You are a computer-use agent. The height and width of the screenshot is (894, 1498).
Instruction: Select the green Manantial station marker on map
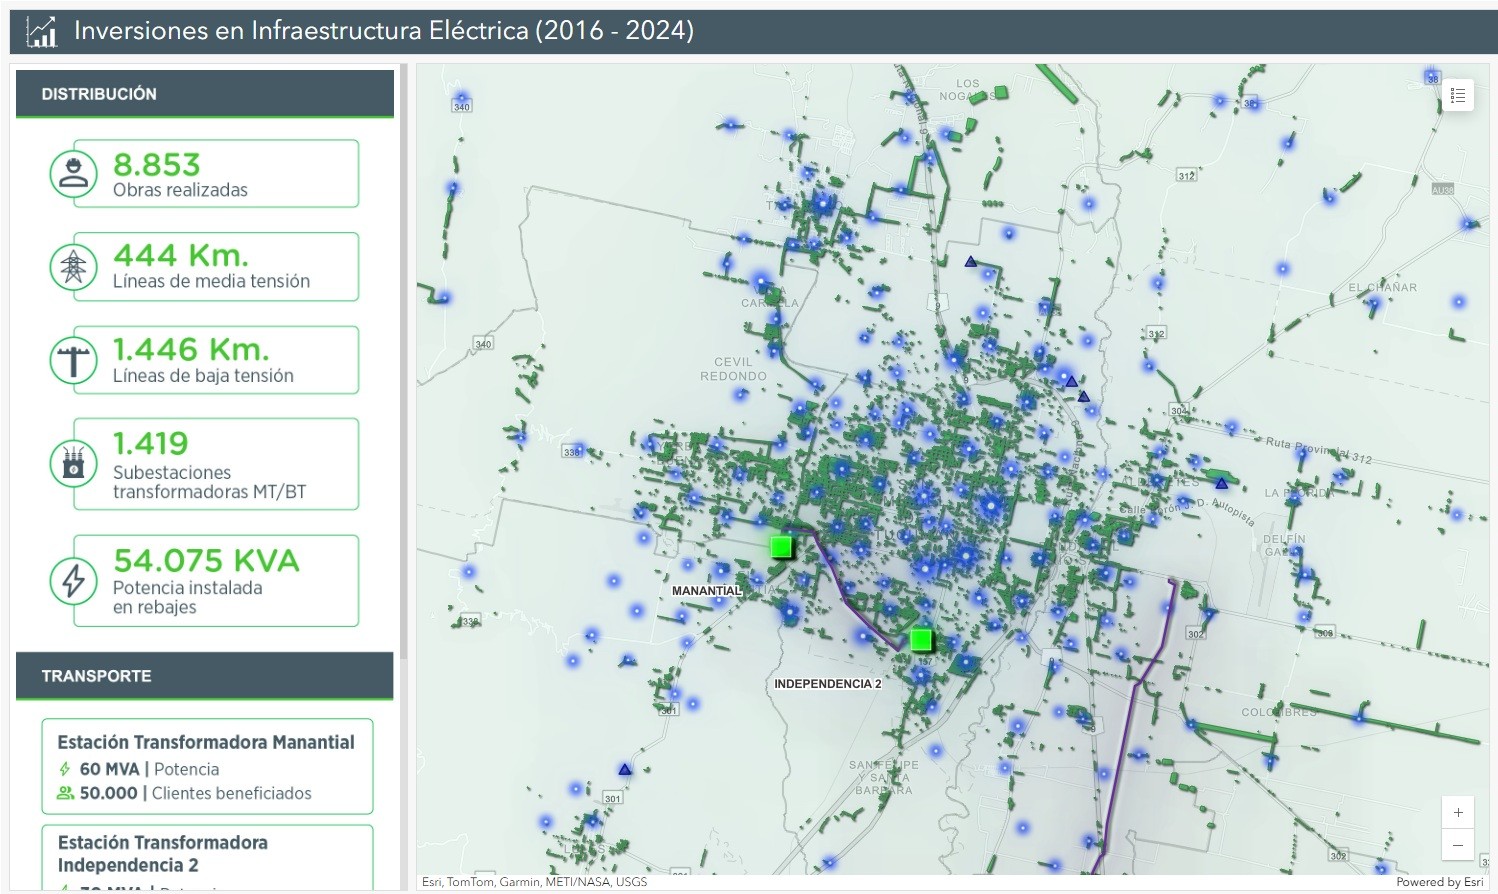(x=781, y=546)
